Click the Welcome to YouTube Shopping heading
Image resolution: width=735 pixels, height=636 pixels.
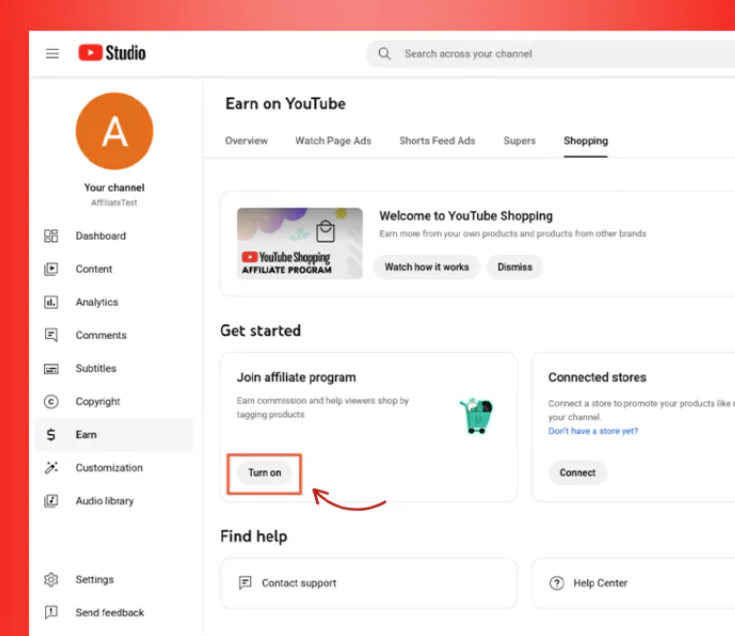tap(466, 216)
